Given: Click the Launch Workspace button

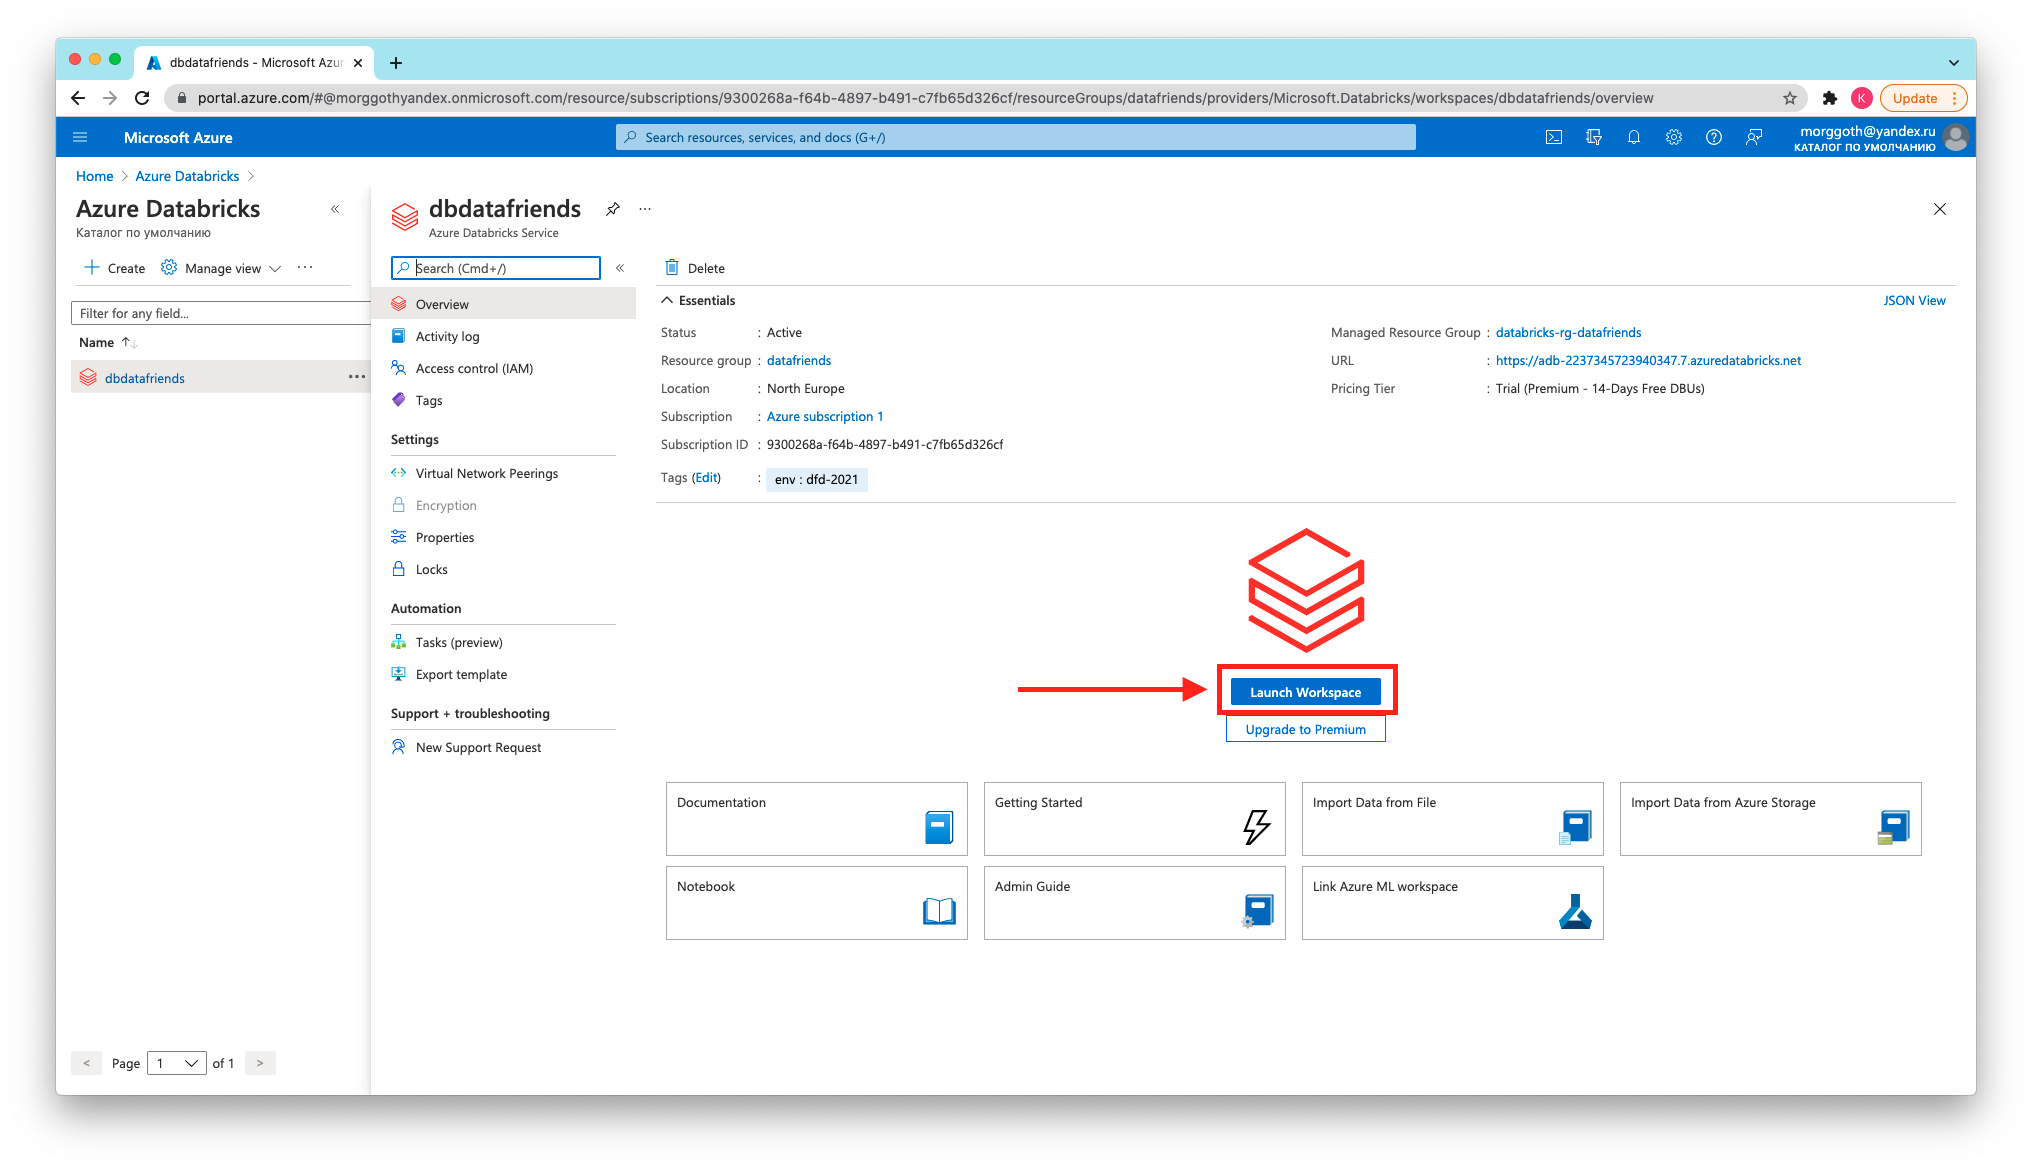Looking at the screenshot, I should coord(1305,692).
